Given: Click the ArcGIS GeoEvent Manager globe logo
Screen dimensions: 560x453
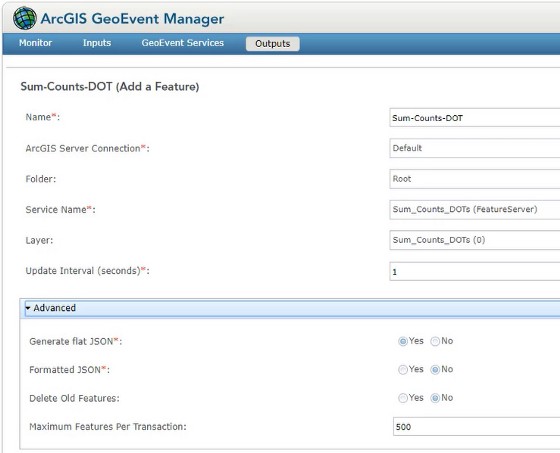Looking at the screenshot, I should tap(25, 18).
